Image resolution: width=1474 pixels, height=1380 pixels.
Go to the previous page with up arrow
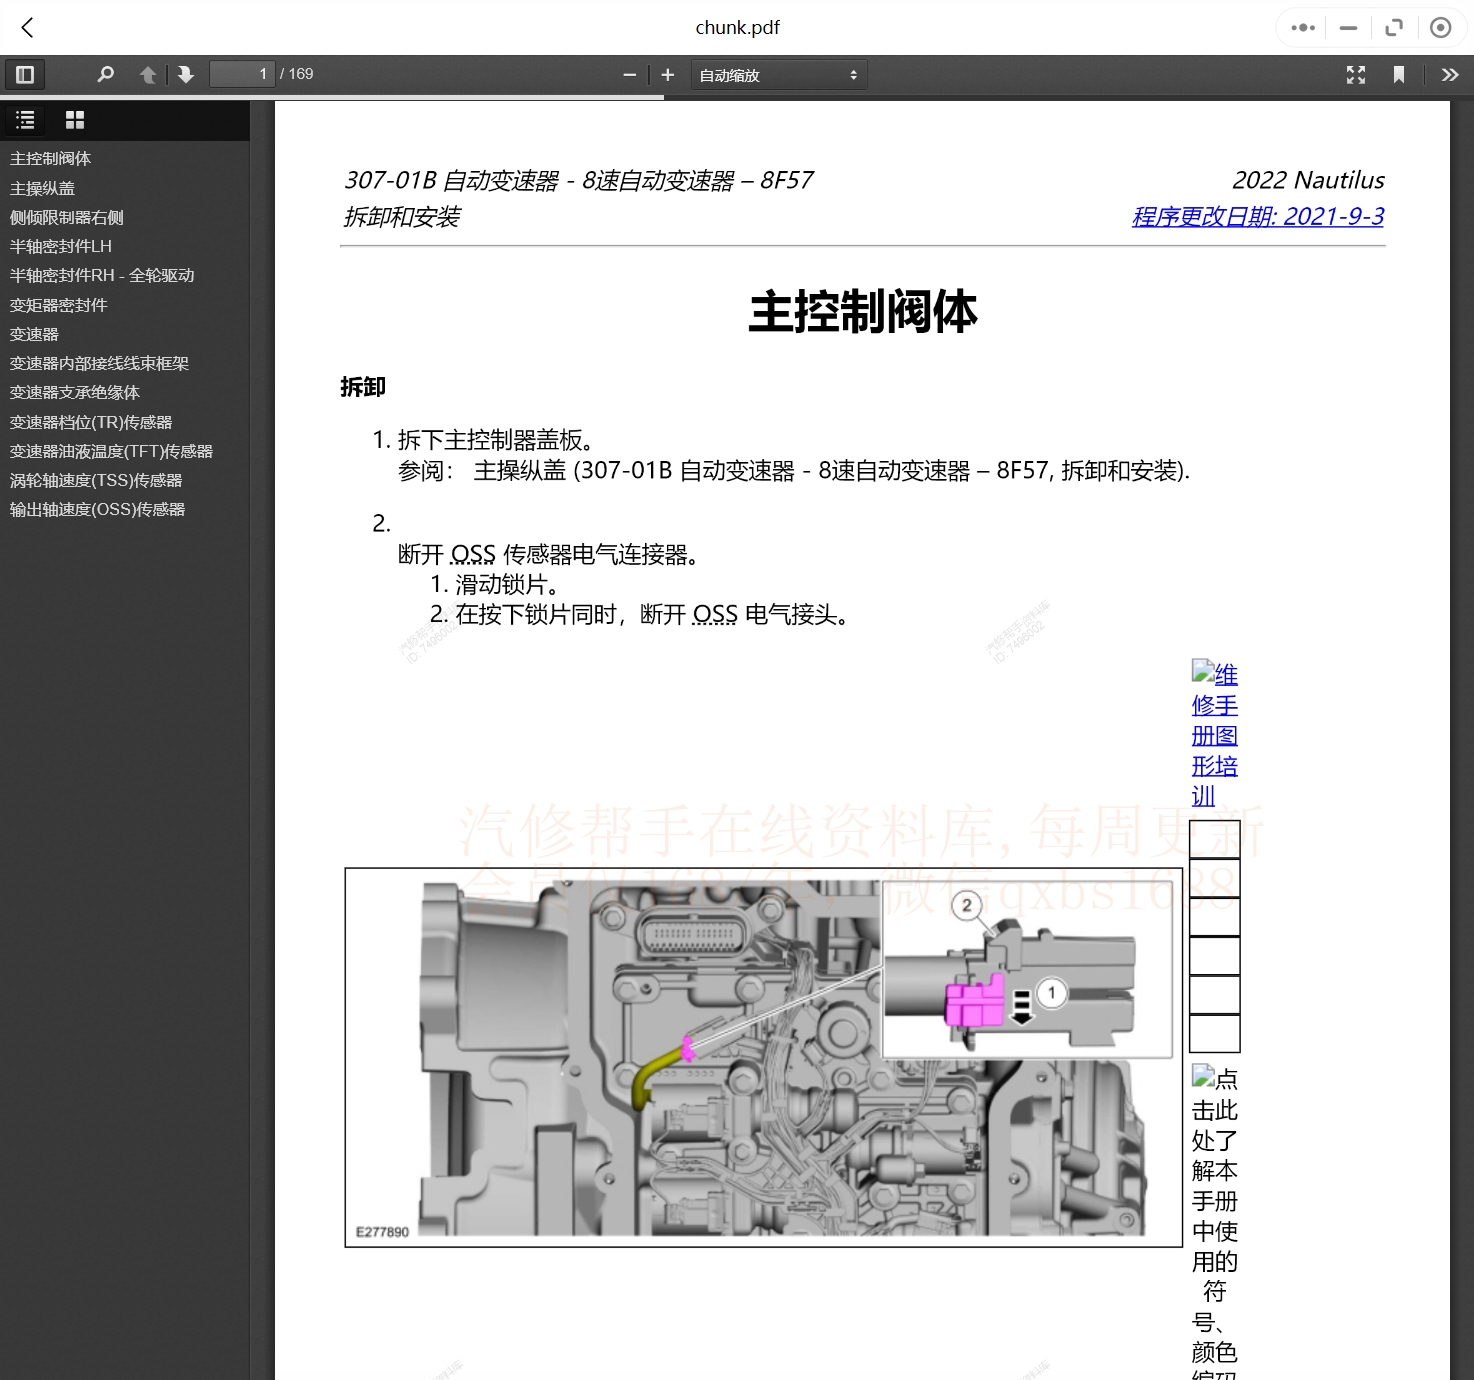148,74
